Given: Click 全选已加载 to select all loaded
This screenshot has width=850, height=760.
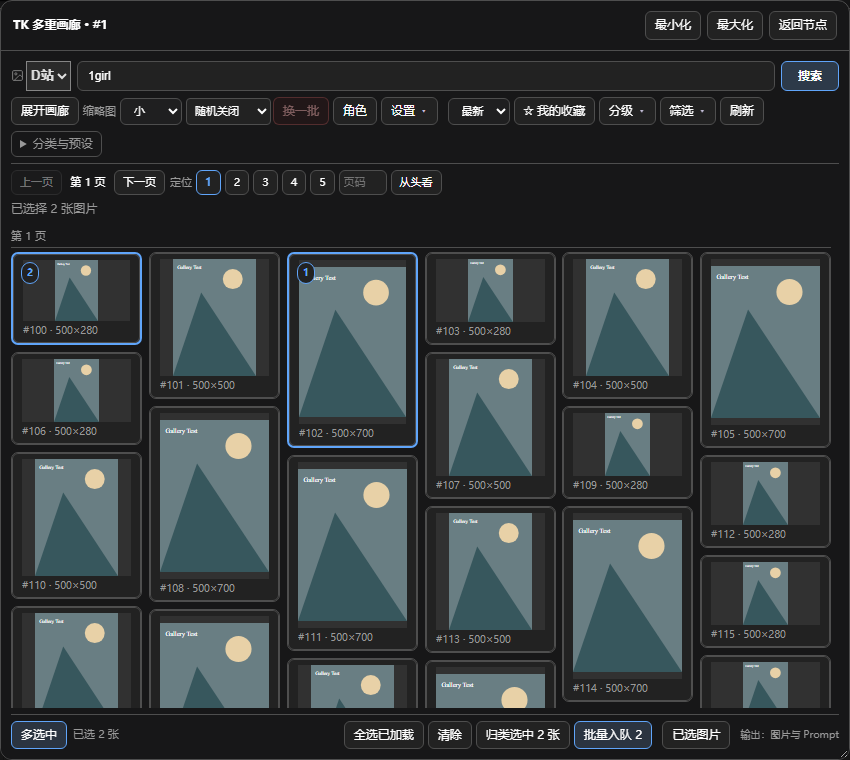Looking at the screenshot, I should click(x=384, y=735).
